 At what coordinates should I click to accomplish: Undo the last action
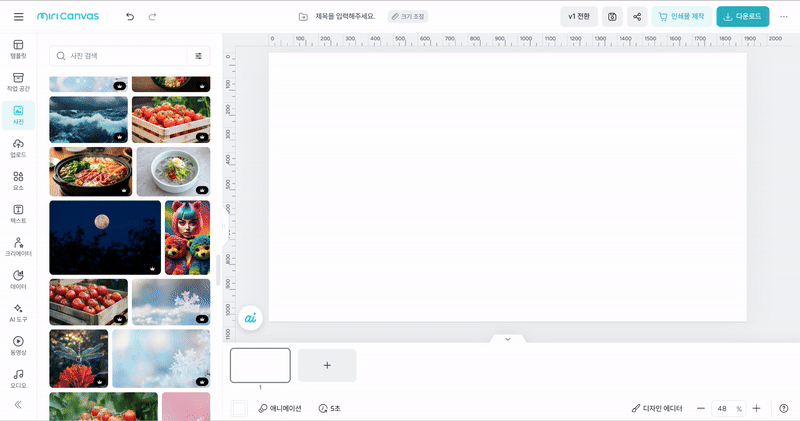coord(130,17)
